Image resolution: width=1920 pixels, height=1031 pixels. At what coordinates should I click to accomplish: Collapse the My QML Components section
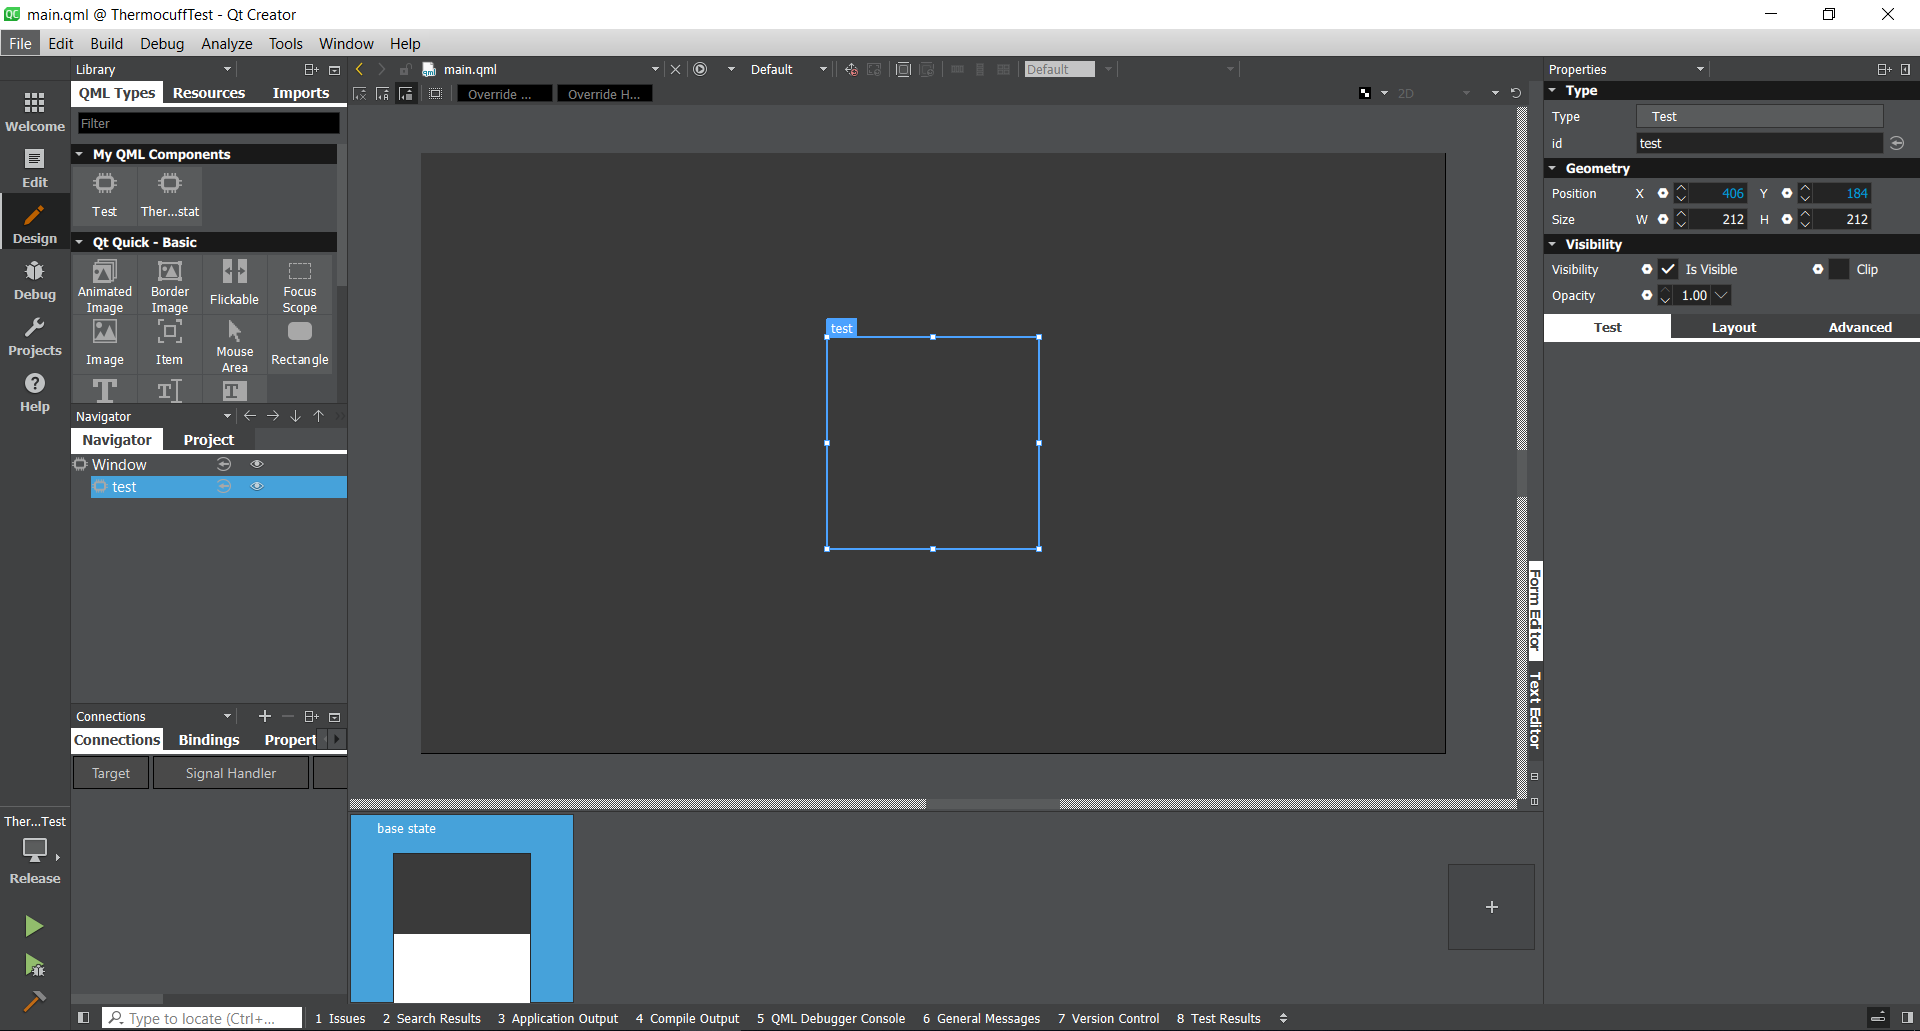coord(79,154)
